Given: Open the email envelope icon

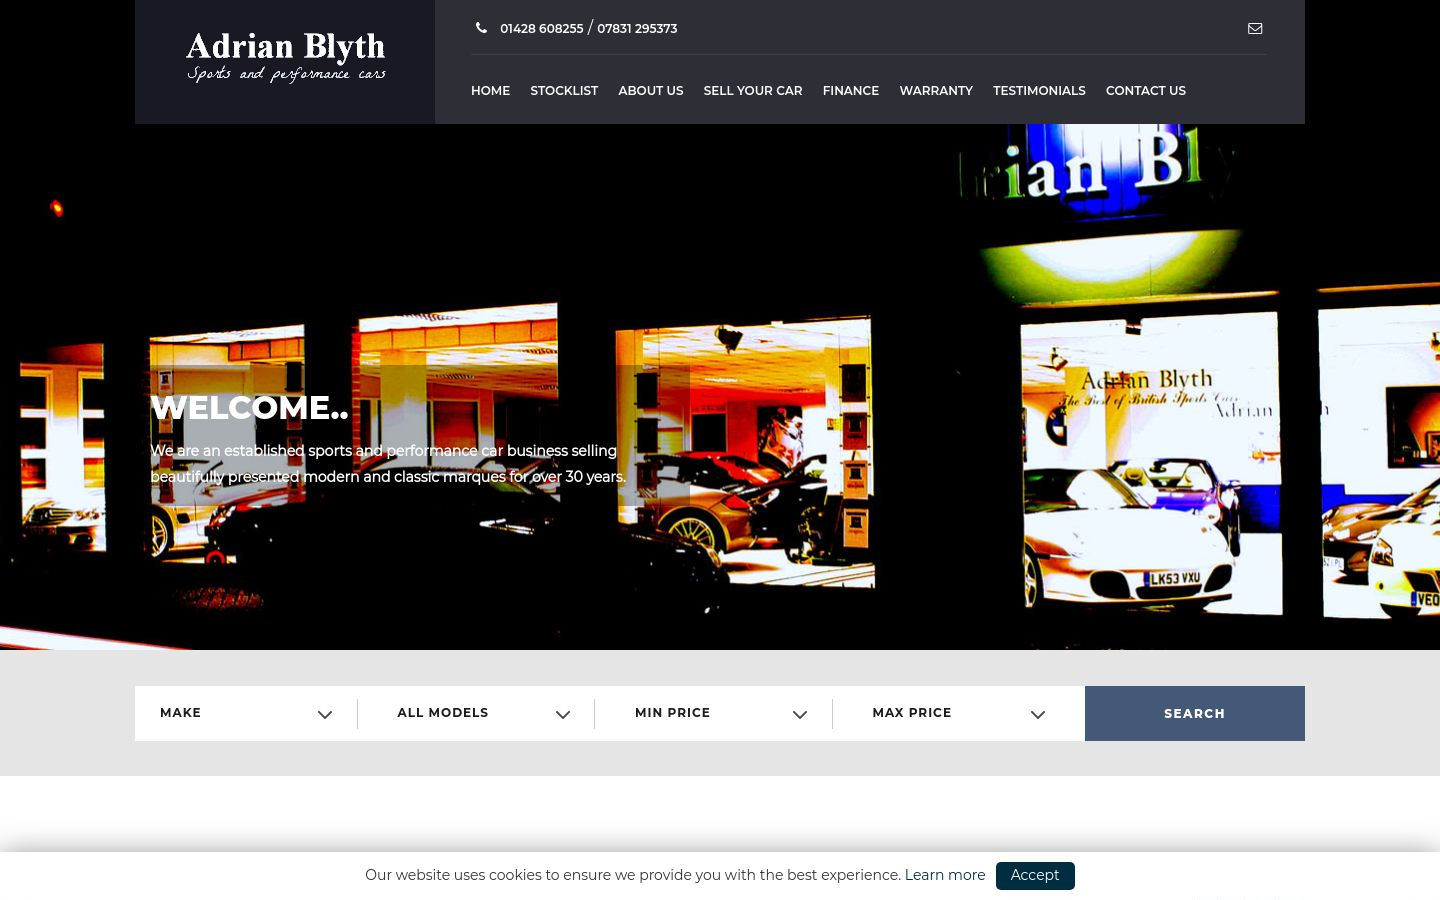Looking at the screenshot, I should click(1255, 28).
